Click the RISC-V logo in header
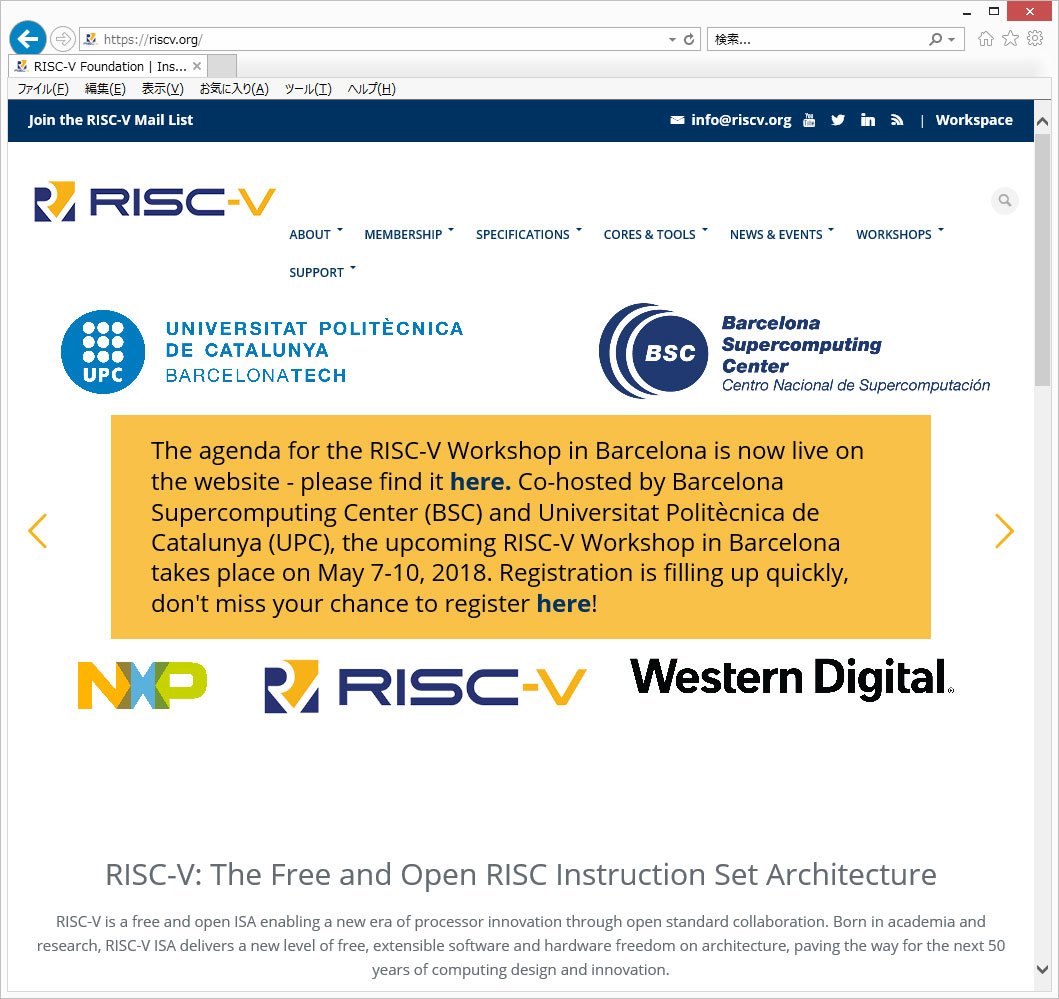 155,201
